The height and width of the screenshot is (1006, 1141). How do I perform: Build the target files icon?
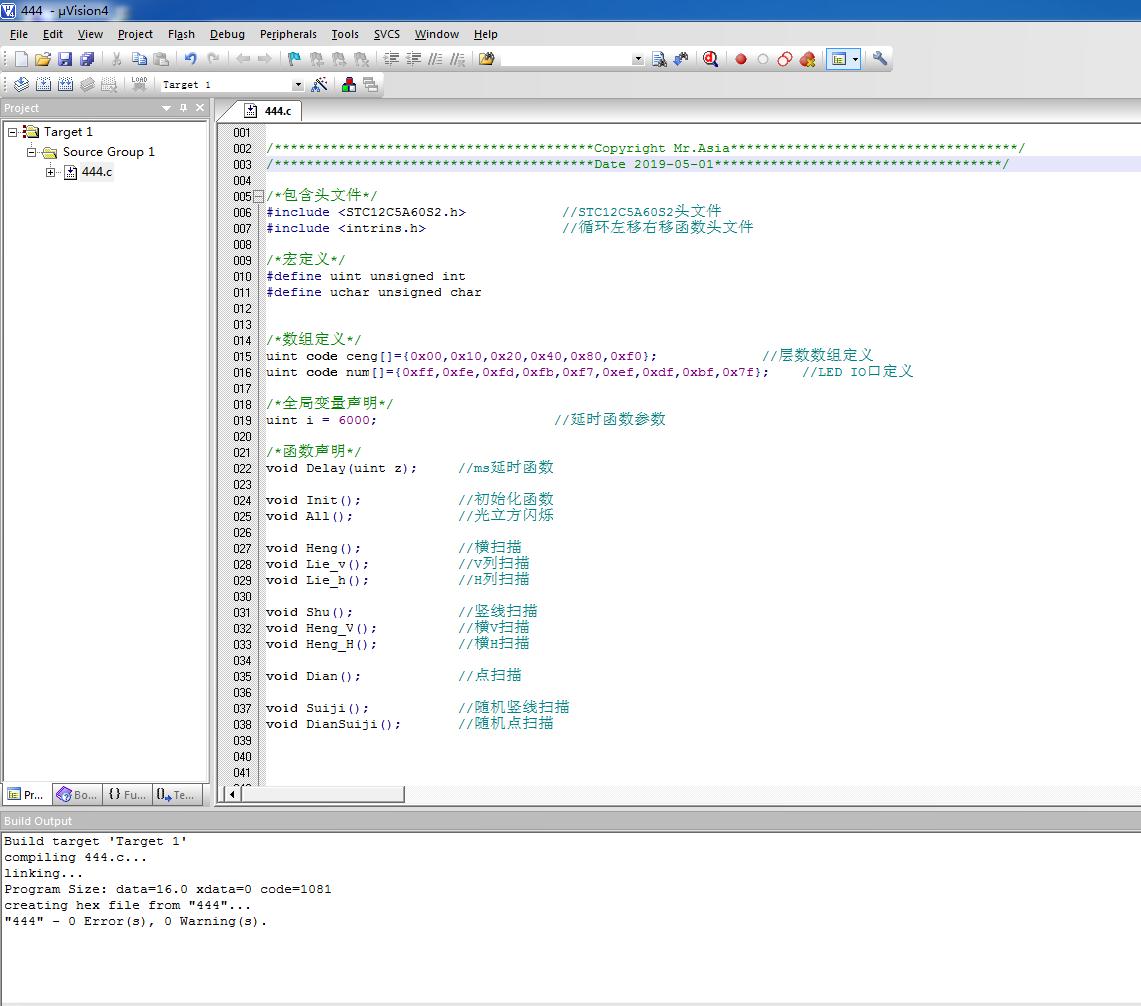point(43,84)
